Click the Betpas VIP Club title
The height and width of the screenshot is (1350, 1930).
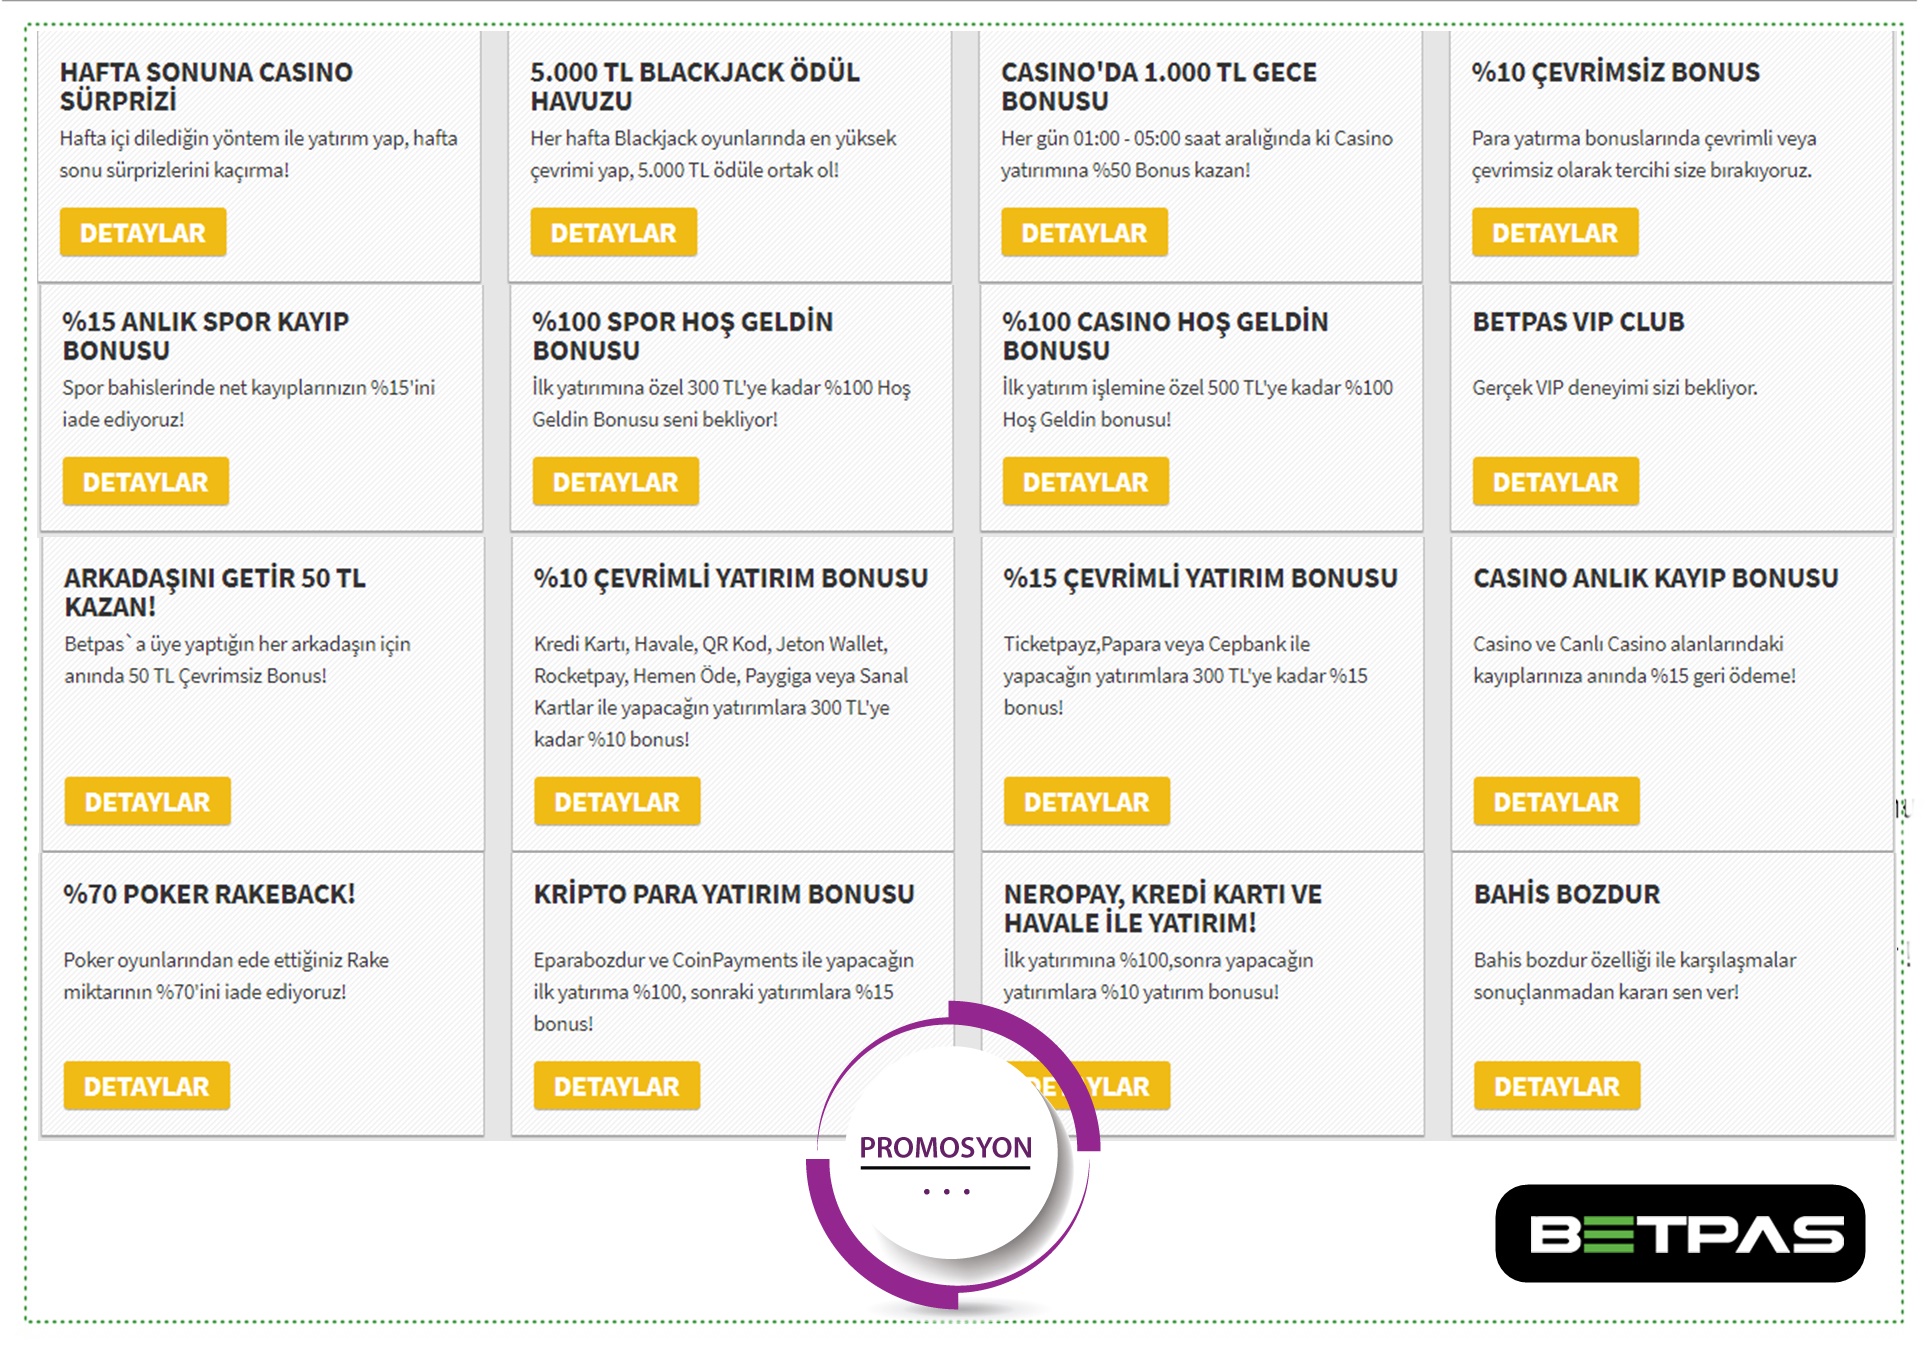click(x=1578, y=322)
